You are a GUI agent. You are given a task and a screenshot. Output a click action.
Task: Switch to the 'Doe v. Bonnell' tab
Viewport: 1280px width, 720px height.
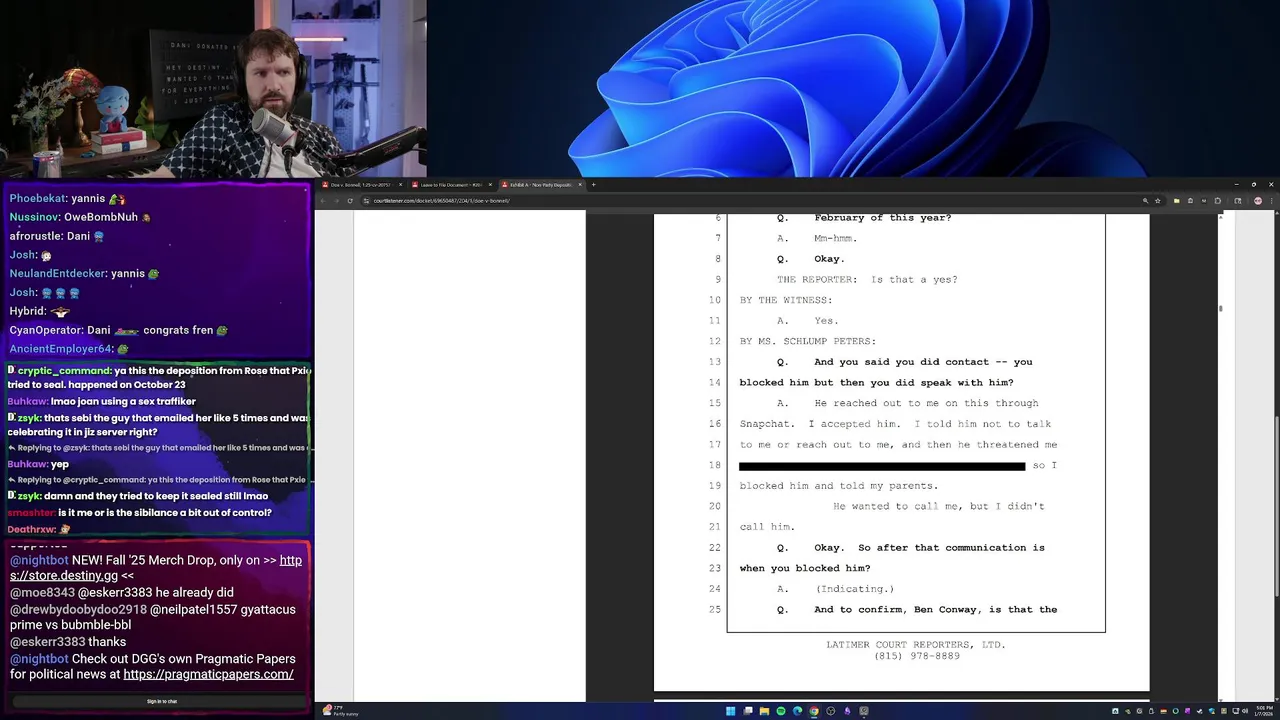pyautogui.click(x=358, y=184)
